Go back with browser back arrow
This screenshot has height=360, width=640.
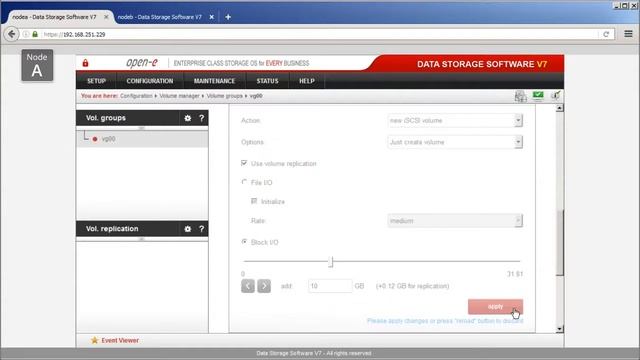[12, 34]
